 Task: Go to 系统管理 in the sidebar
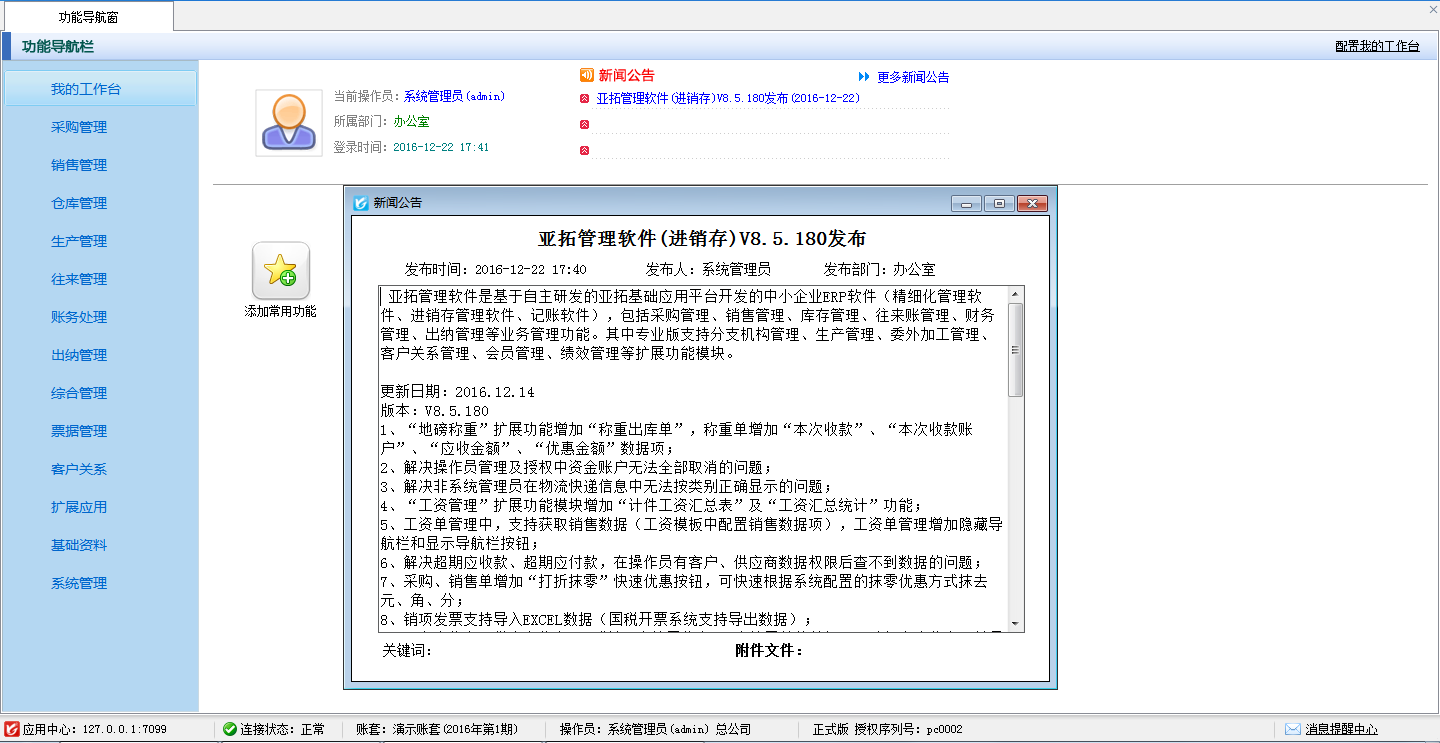click(x=79, y=583)
